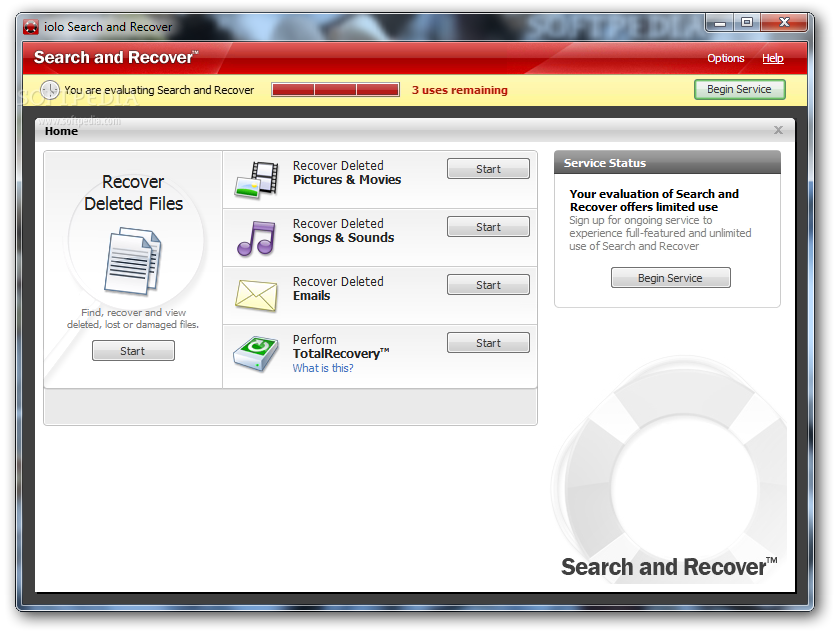Maximize the iolo Search and Recover window
835x632 pixels.
[747, 22]
